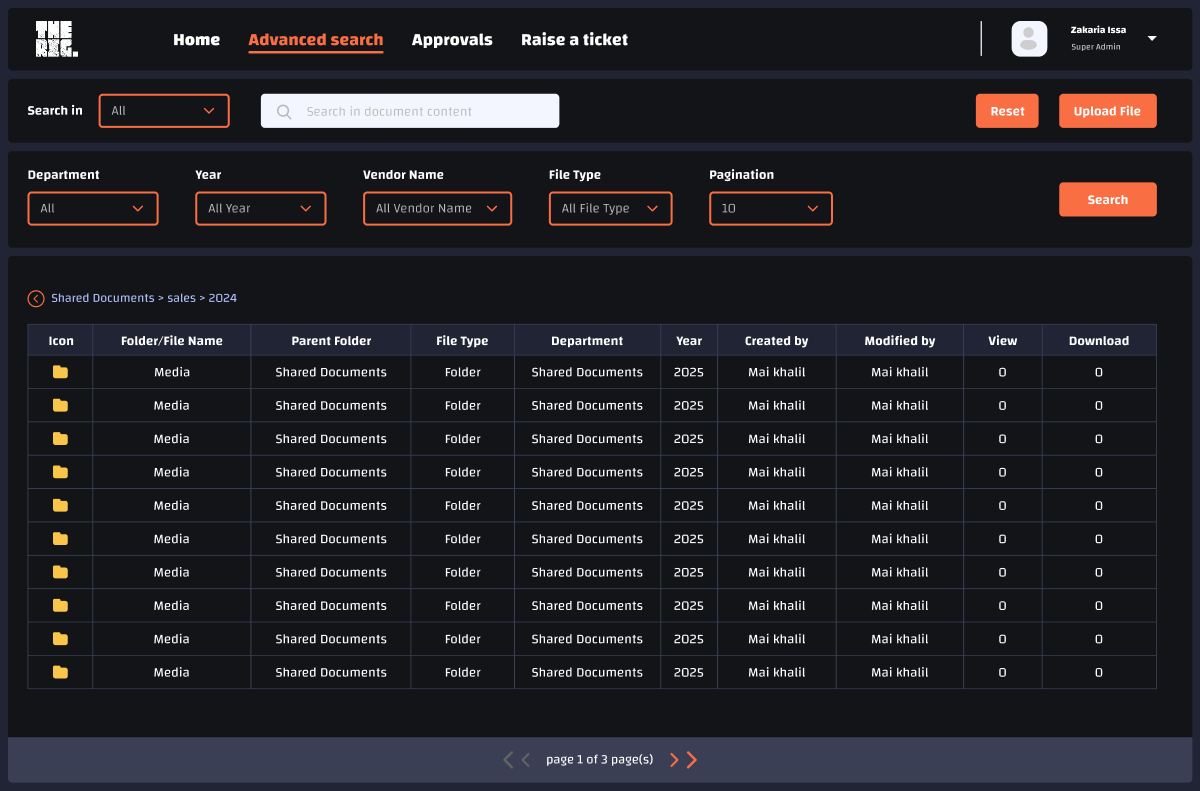Navigate to Raise a ticket
This screenshot has height=791, width=1200.
coord(574,39)
